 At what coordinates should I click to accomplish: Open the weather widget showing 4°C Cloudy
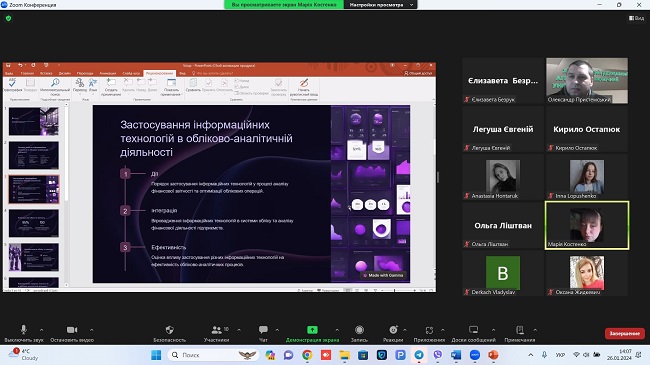coord(24,354)
